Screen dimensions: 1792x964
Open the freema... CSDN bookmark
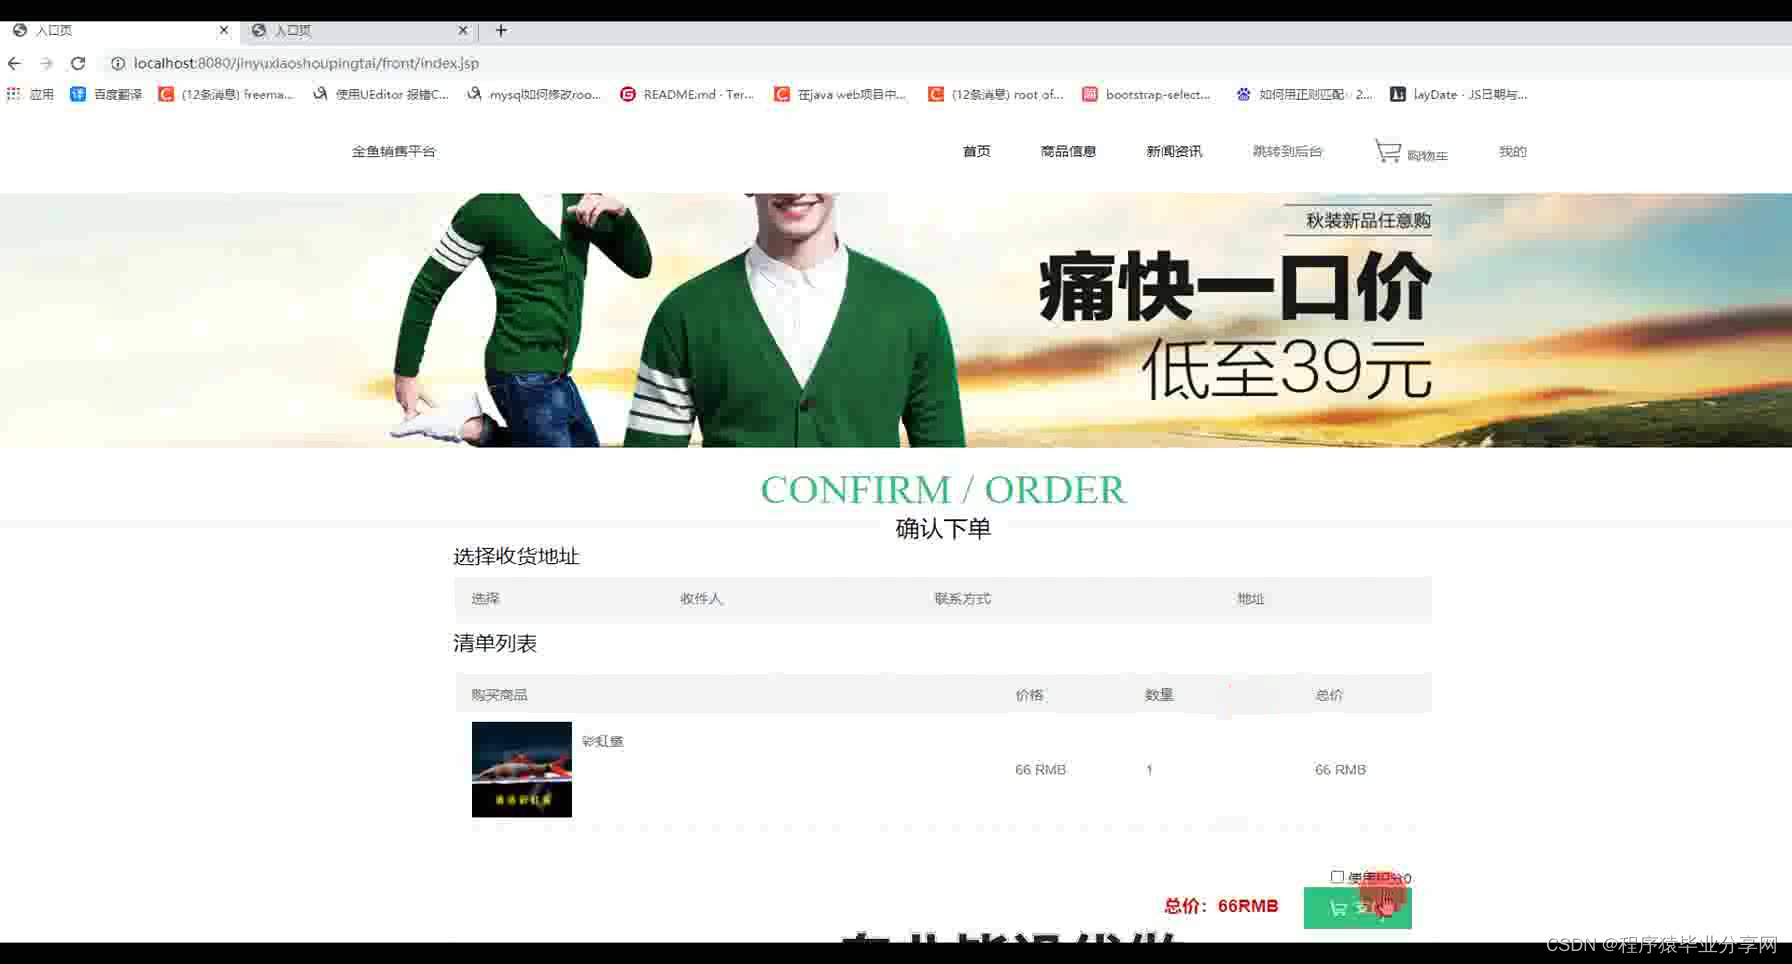pos(226,94)
